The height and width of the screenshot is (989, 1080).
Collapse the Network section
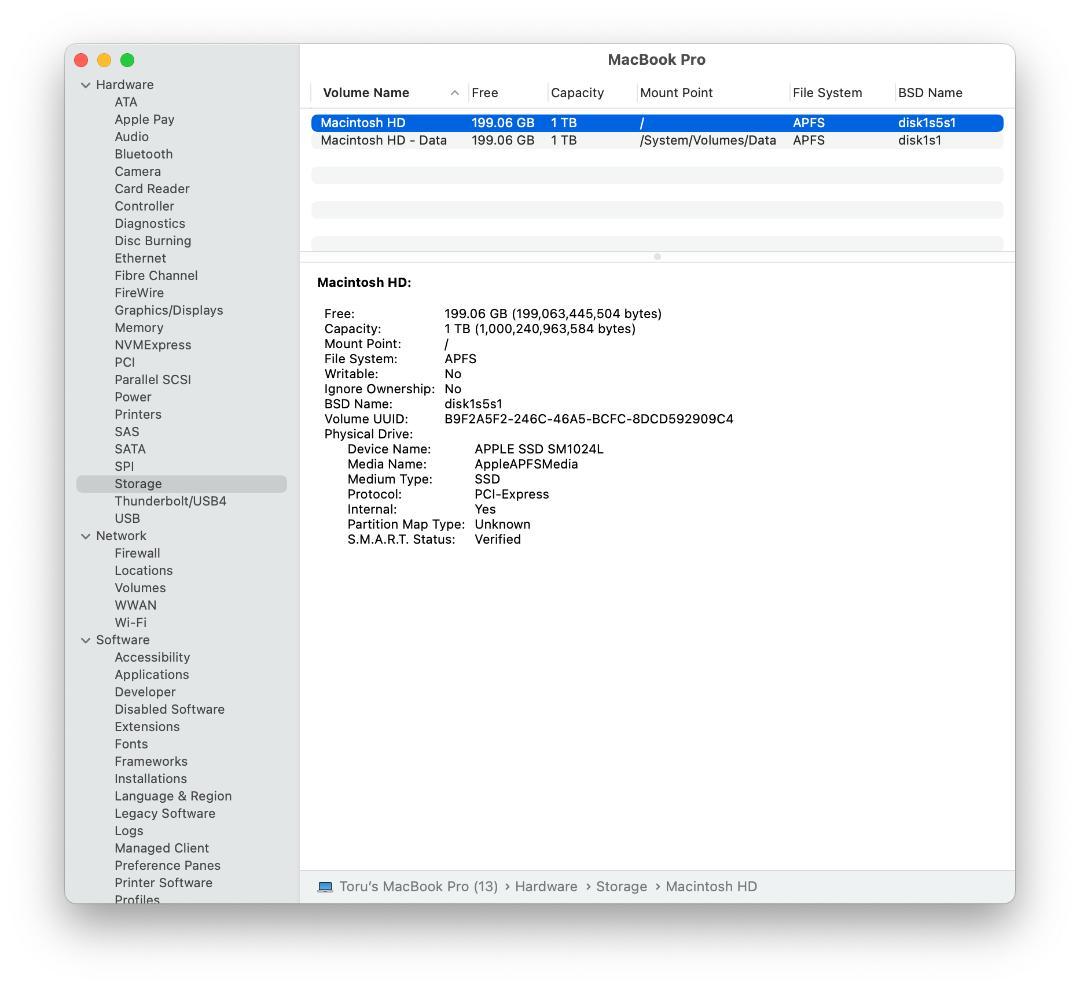point(86,535)
